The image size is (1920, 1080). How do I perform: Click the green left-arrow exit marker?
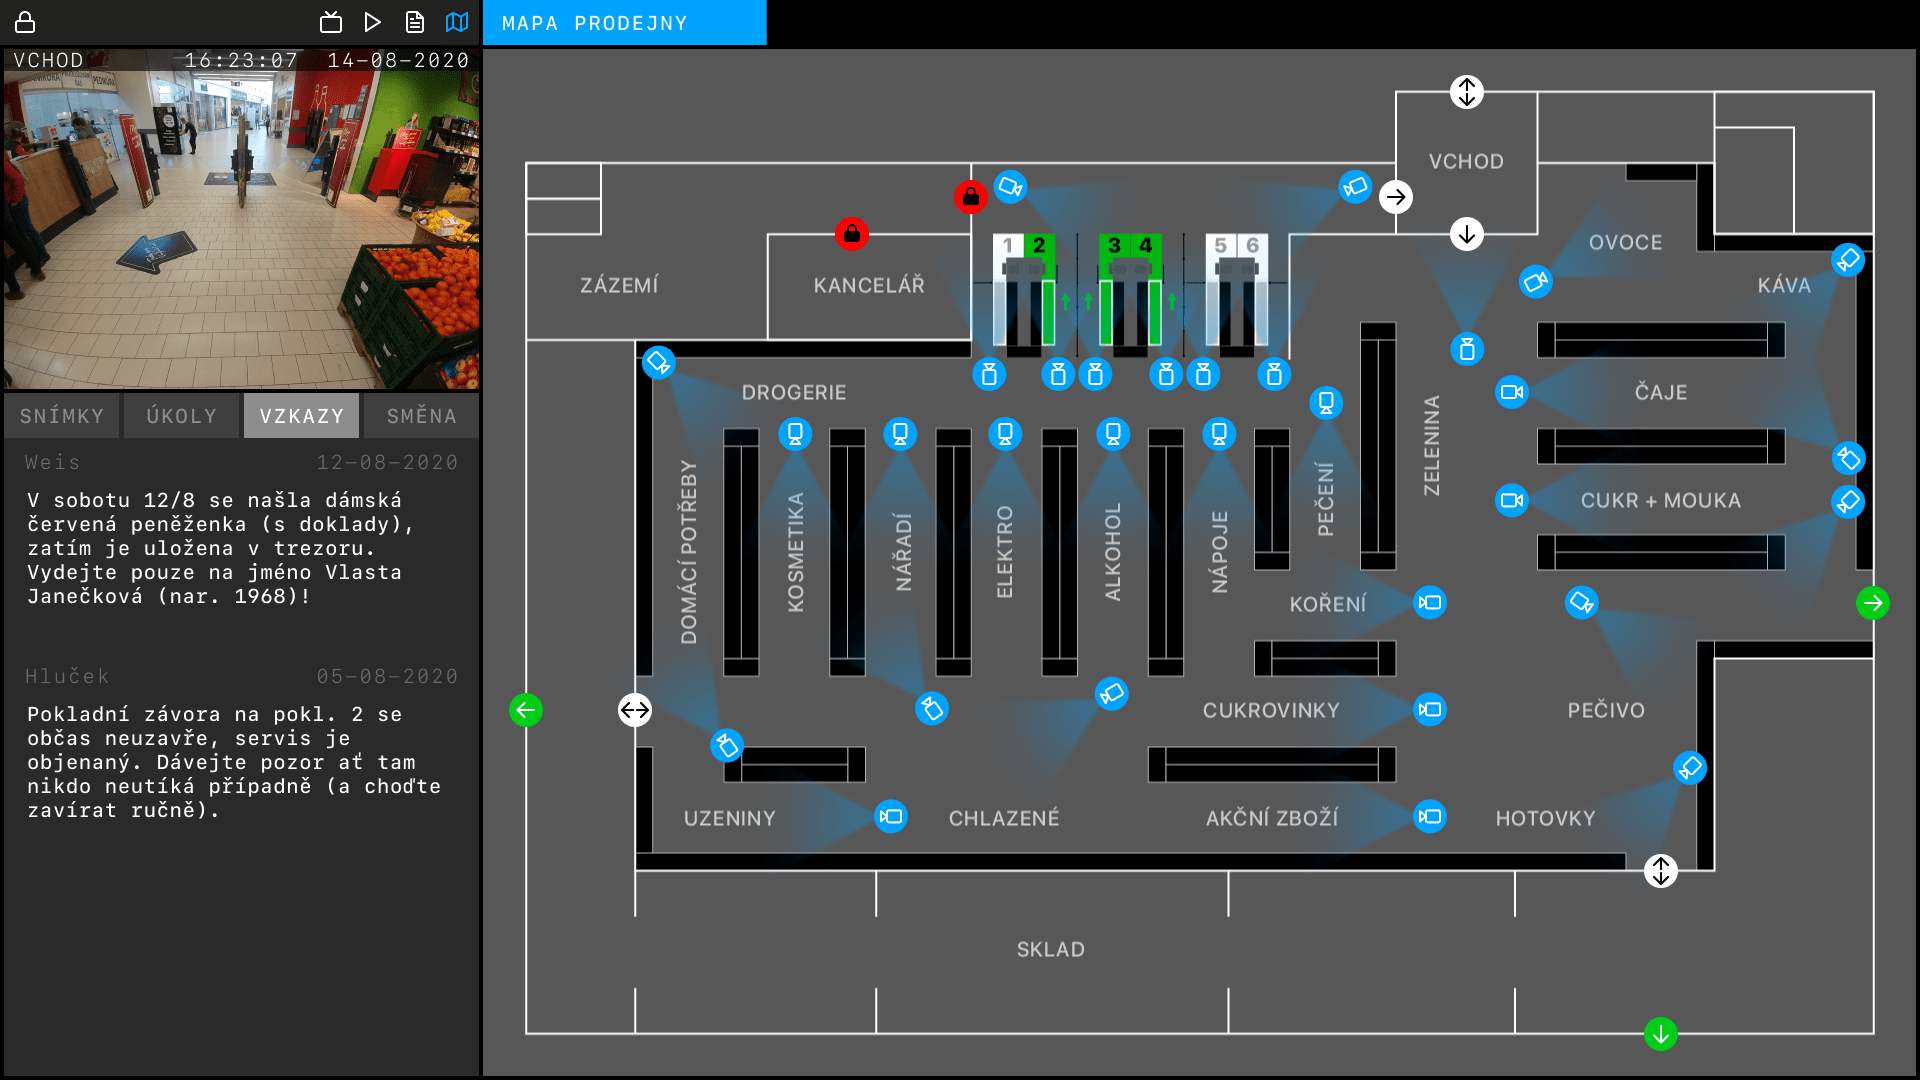[526, 710]
